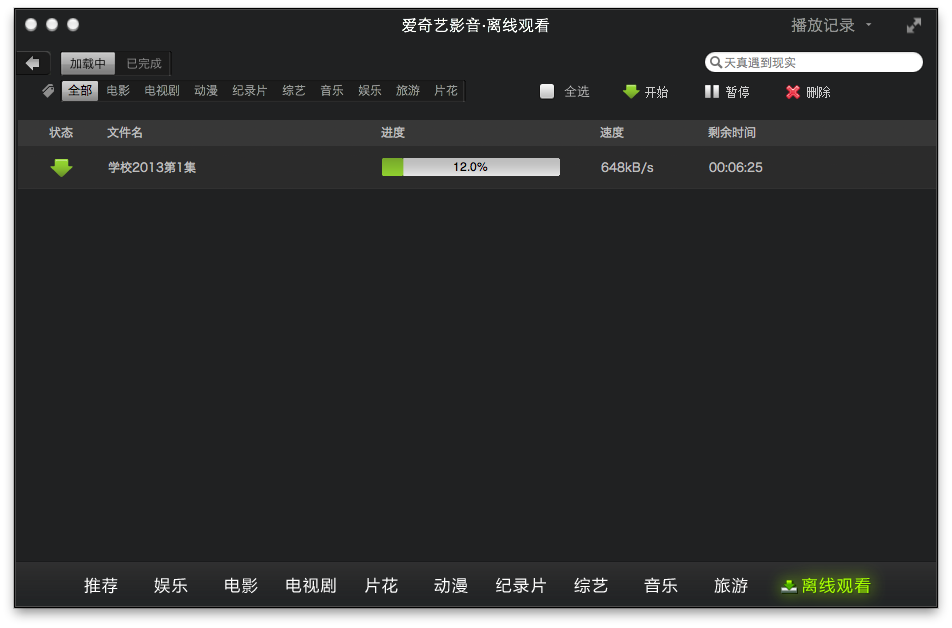
Task: Filter downloads by 旅游 in top bar
Action: coord(408,90)
